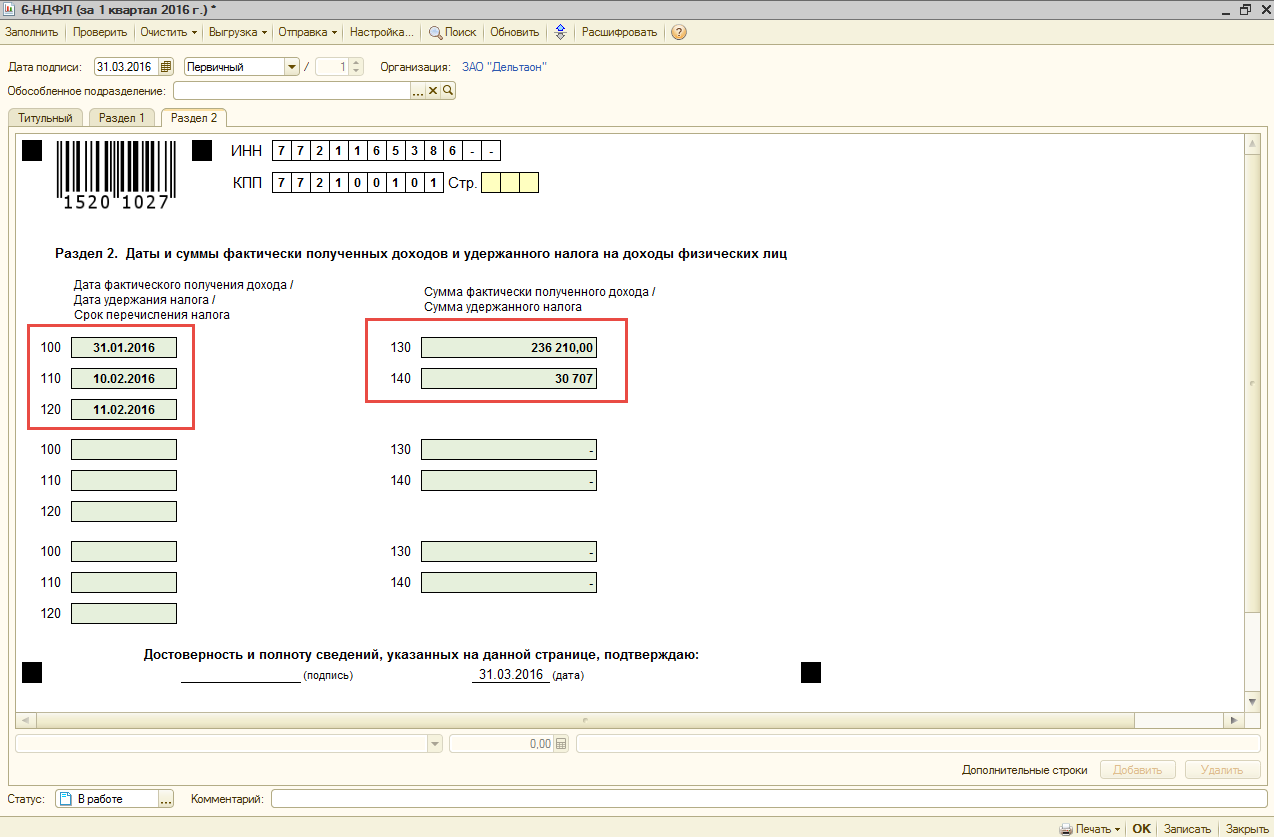Click the Заполнить toolbar button

click(32, 32)
